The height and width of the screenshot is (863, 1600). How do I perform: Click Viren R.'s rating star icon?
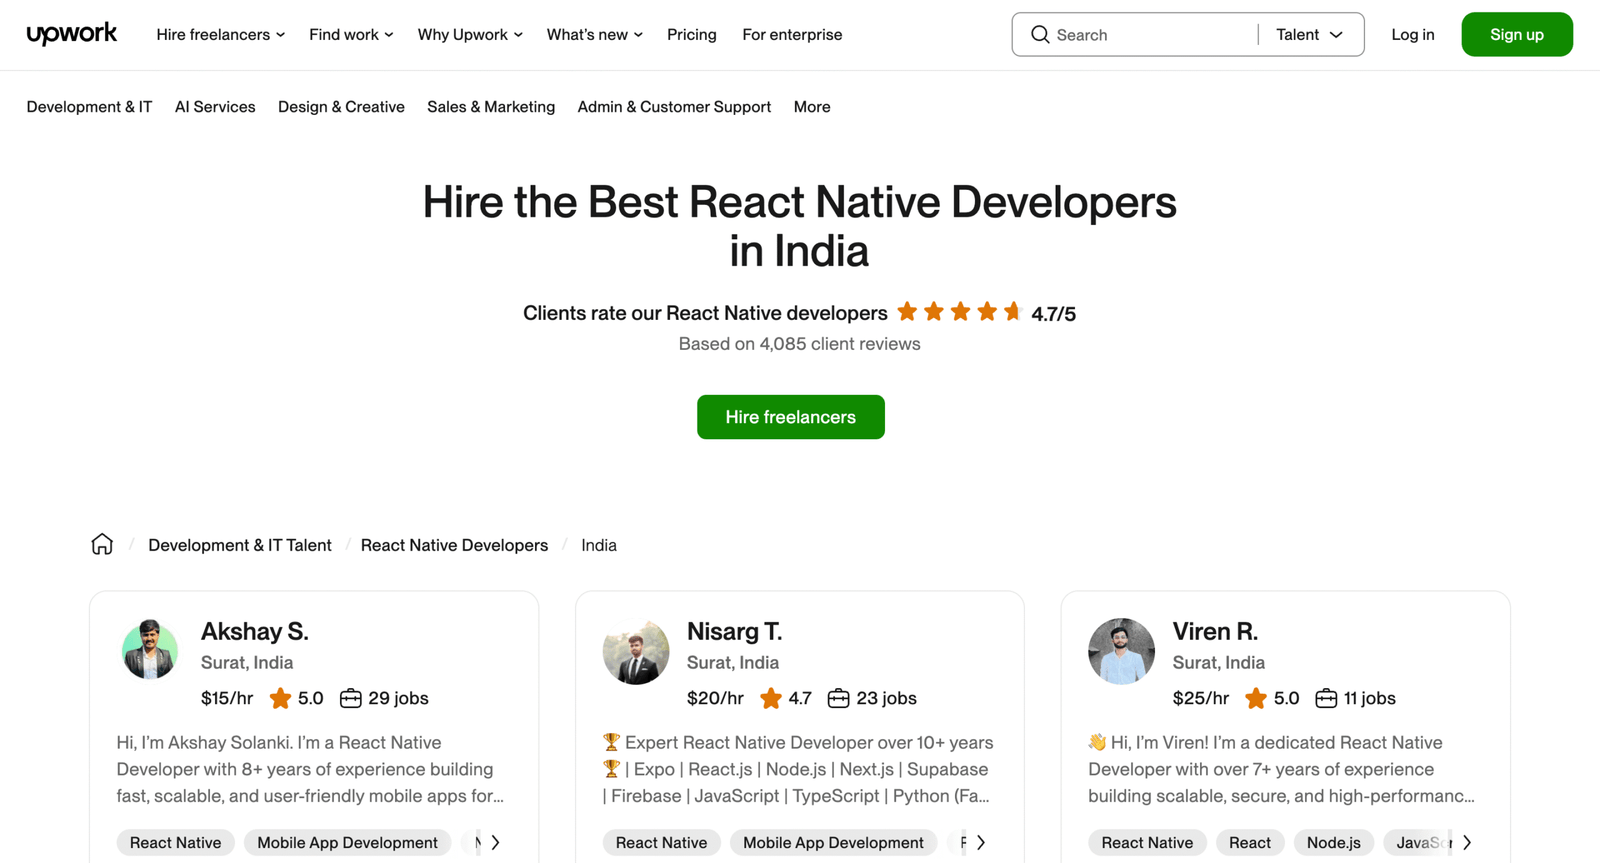1256,698
